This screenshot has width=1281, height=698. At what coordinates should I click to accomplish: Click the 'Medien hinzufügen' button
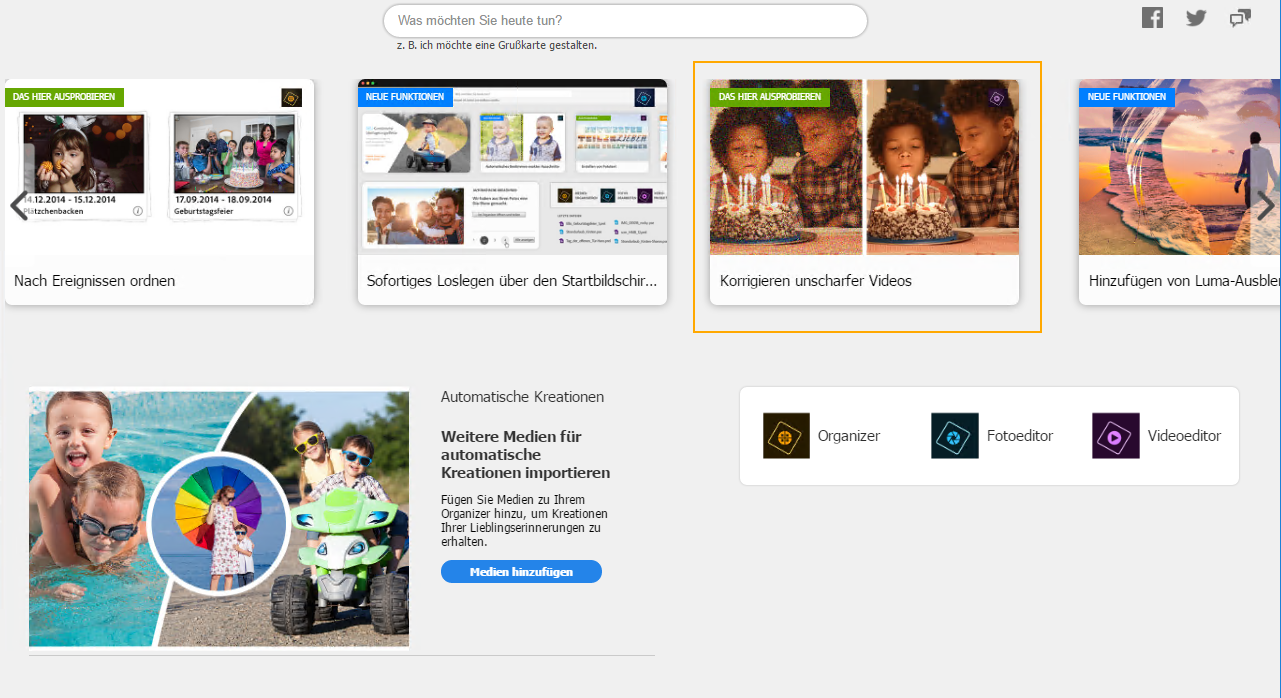pos(521,571)
